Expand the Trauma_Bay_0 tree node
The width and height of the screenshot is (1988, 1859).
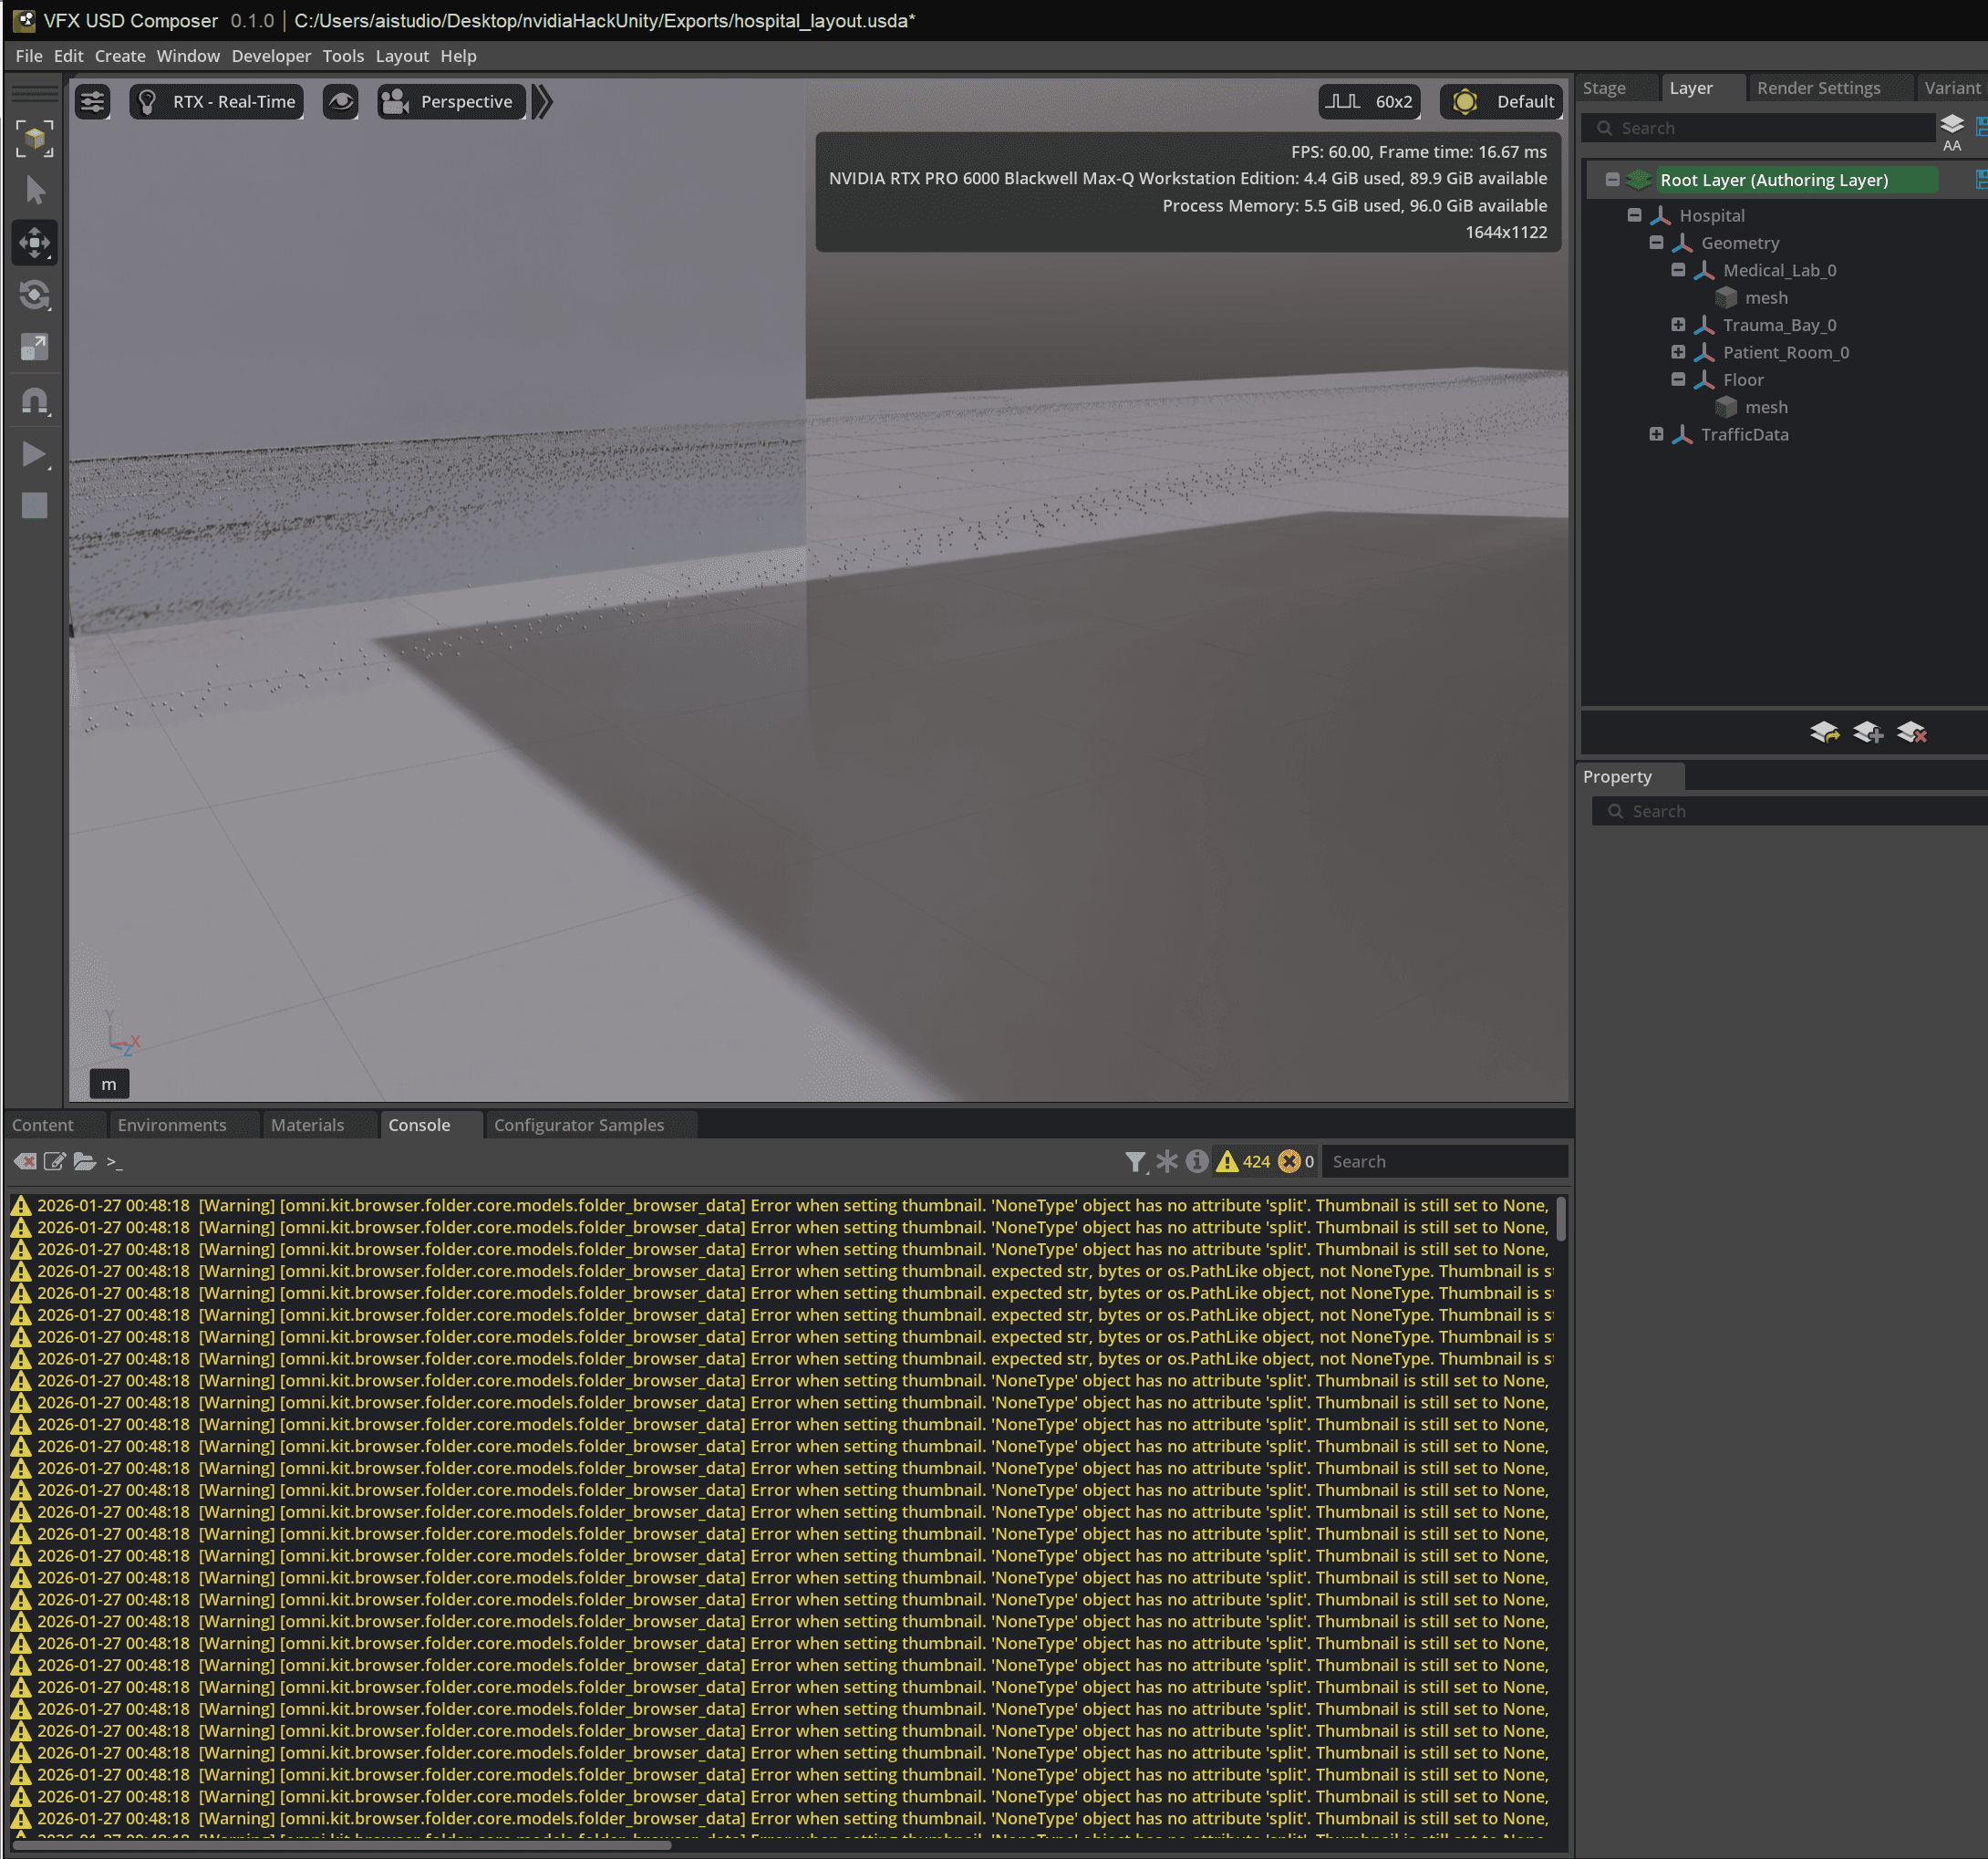click(1678, 325)
